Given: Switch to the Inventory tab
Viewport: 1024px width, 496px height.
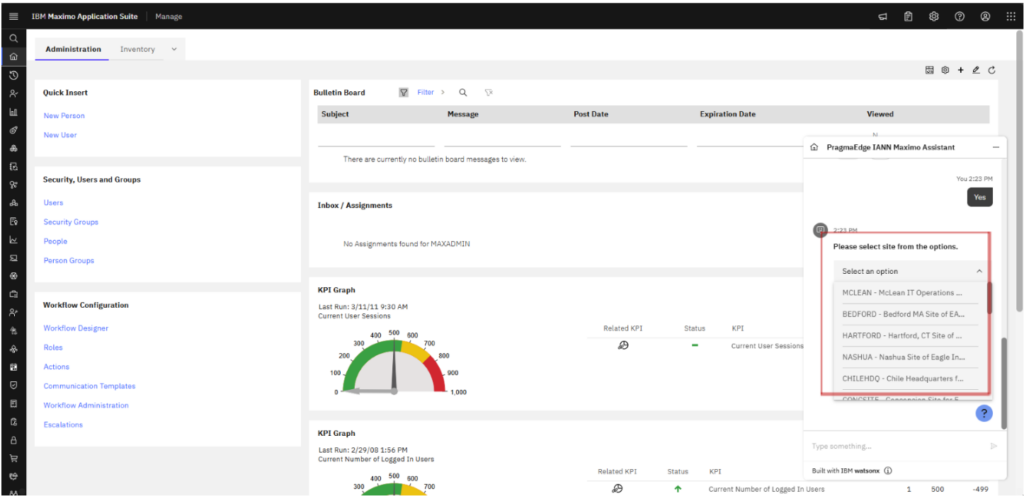Looking at the screenshot, I should coord(137,49).
